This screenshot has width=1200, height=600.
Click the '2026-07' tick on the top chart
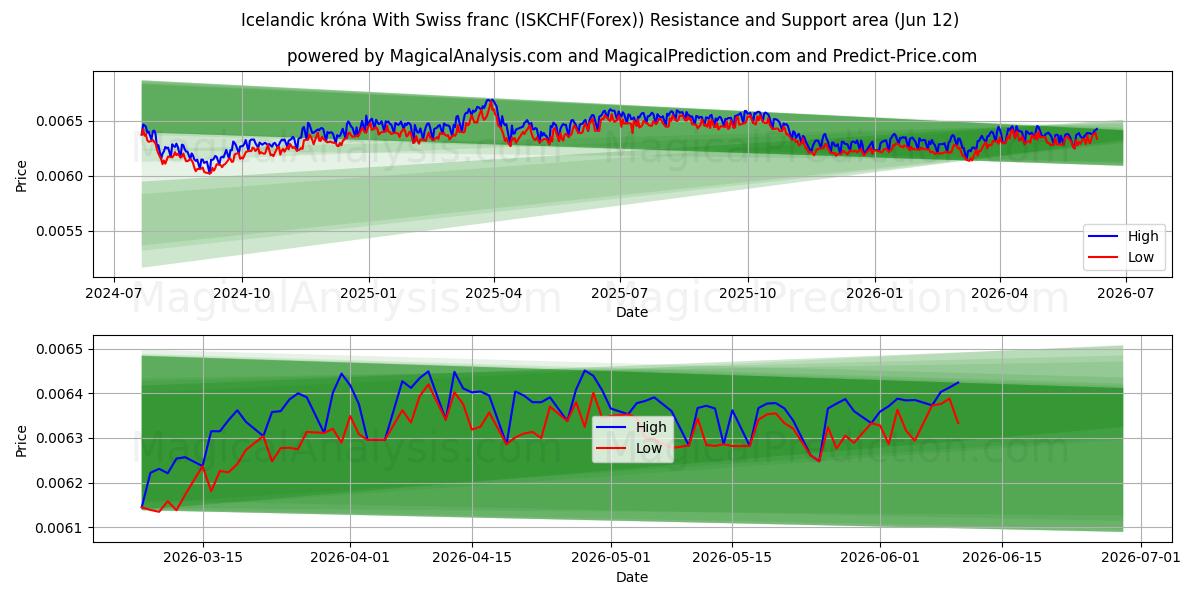pyautogui.click(x=1126, y=293)
